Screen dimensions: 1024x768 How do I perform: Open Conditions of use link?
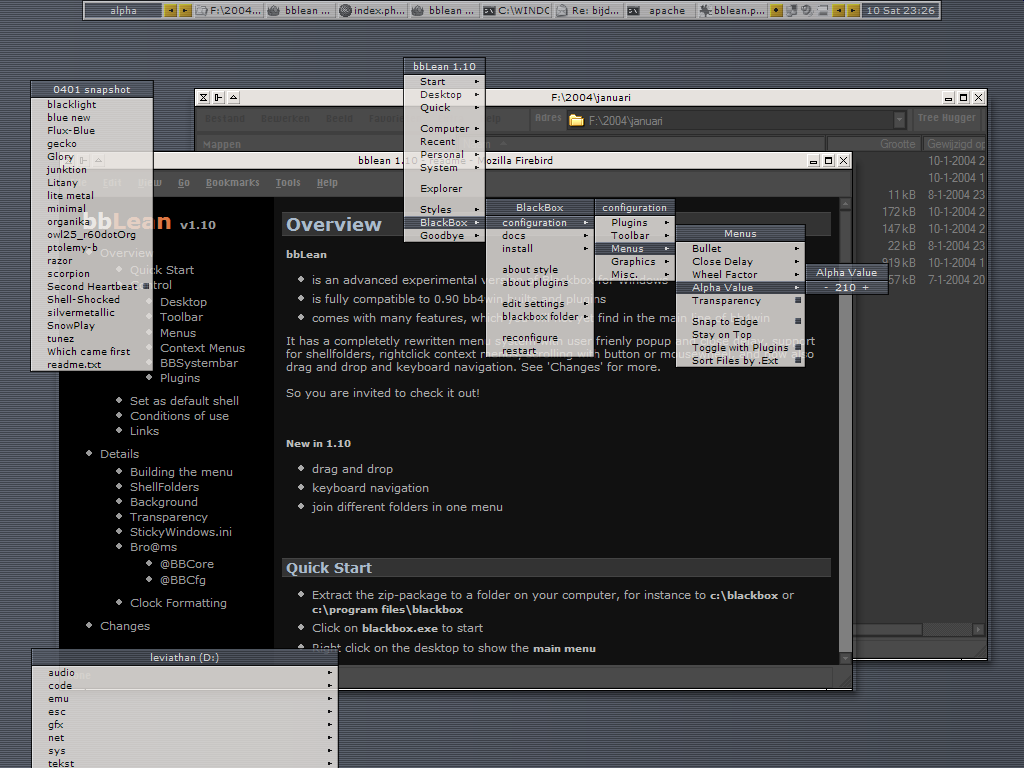click(x=179, y=416)
